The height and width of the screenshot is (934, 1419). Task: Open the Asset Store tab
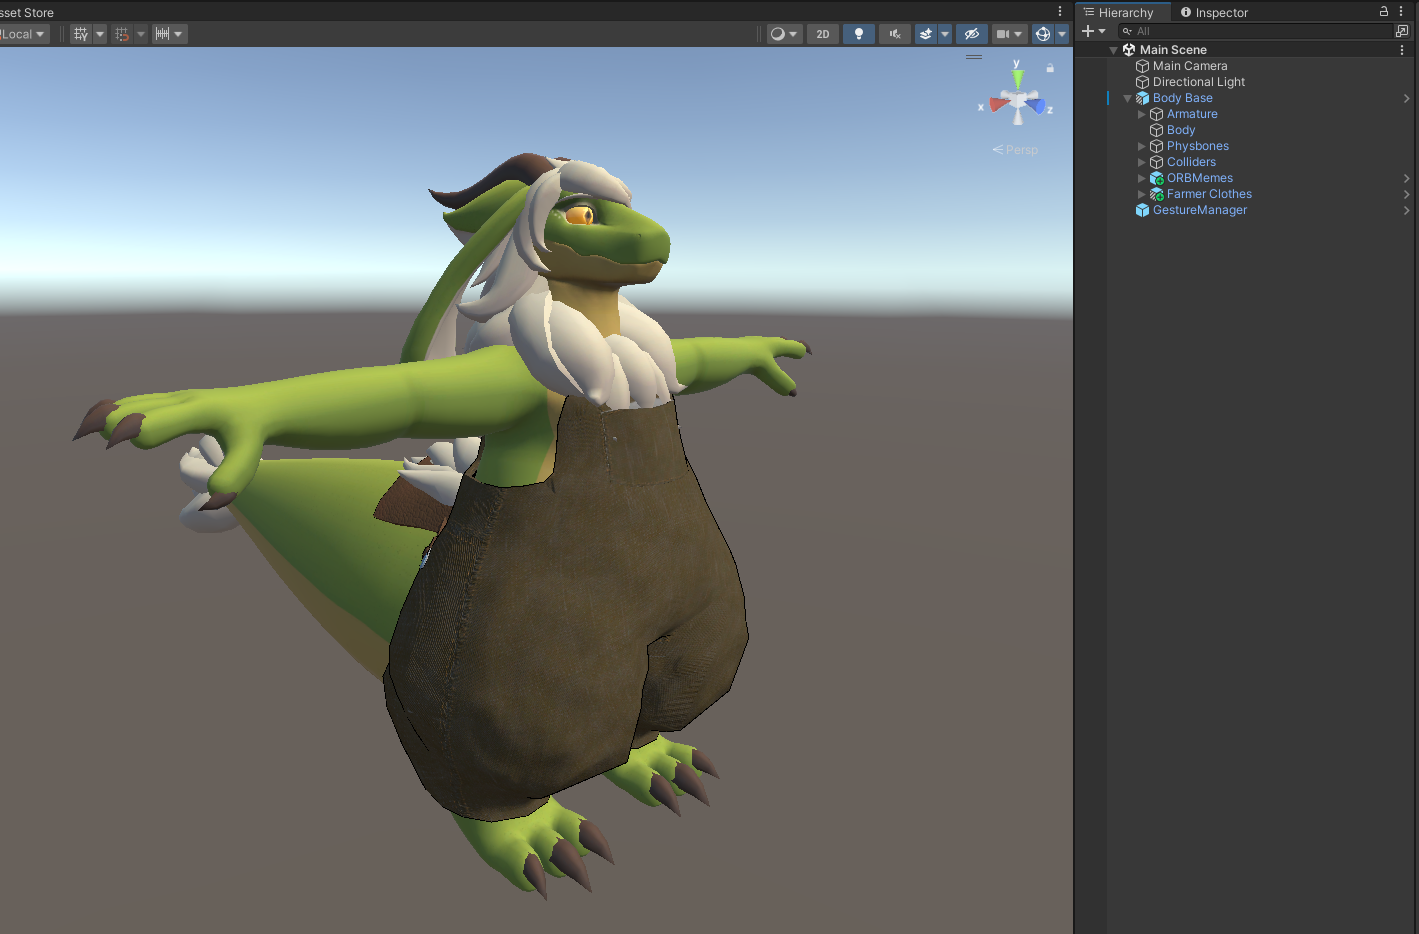(27, 13)
